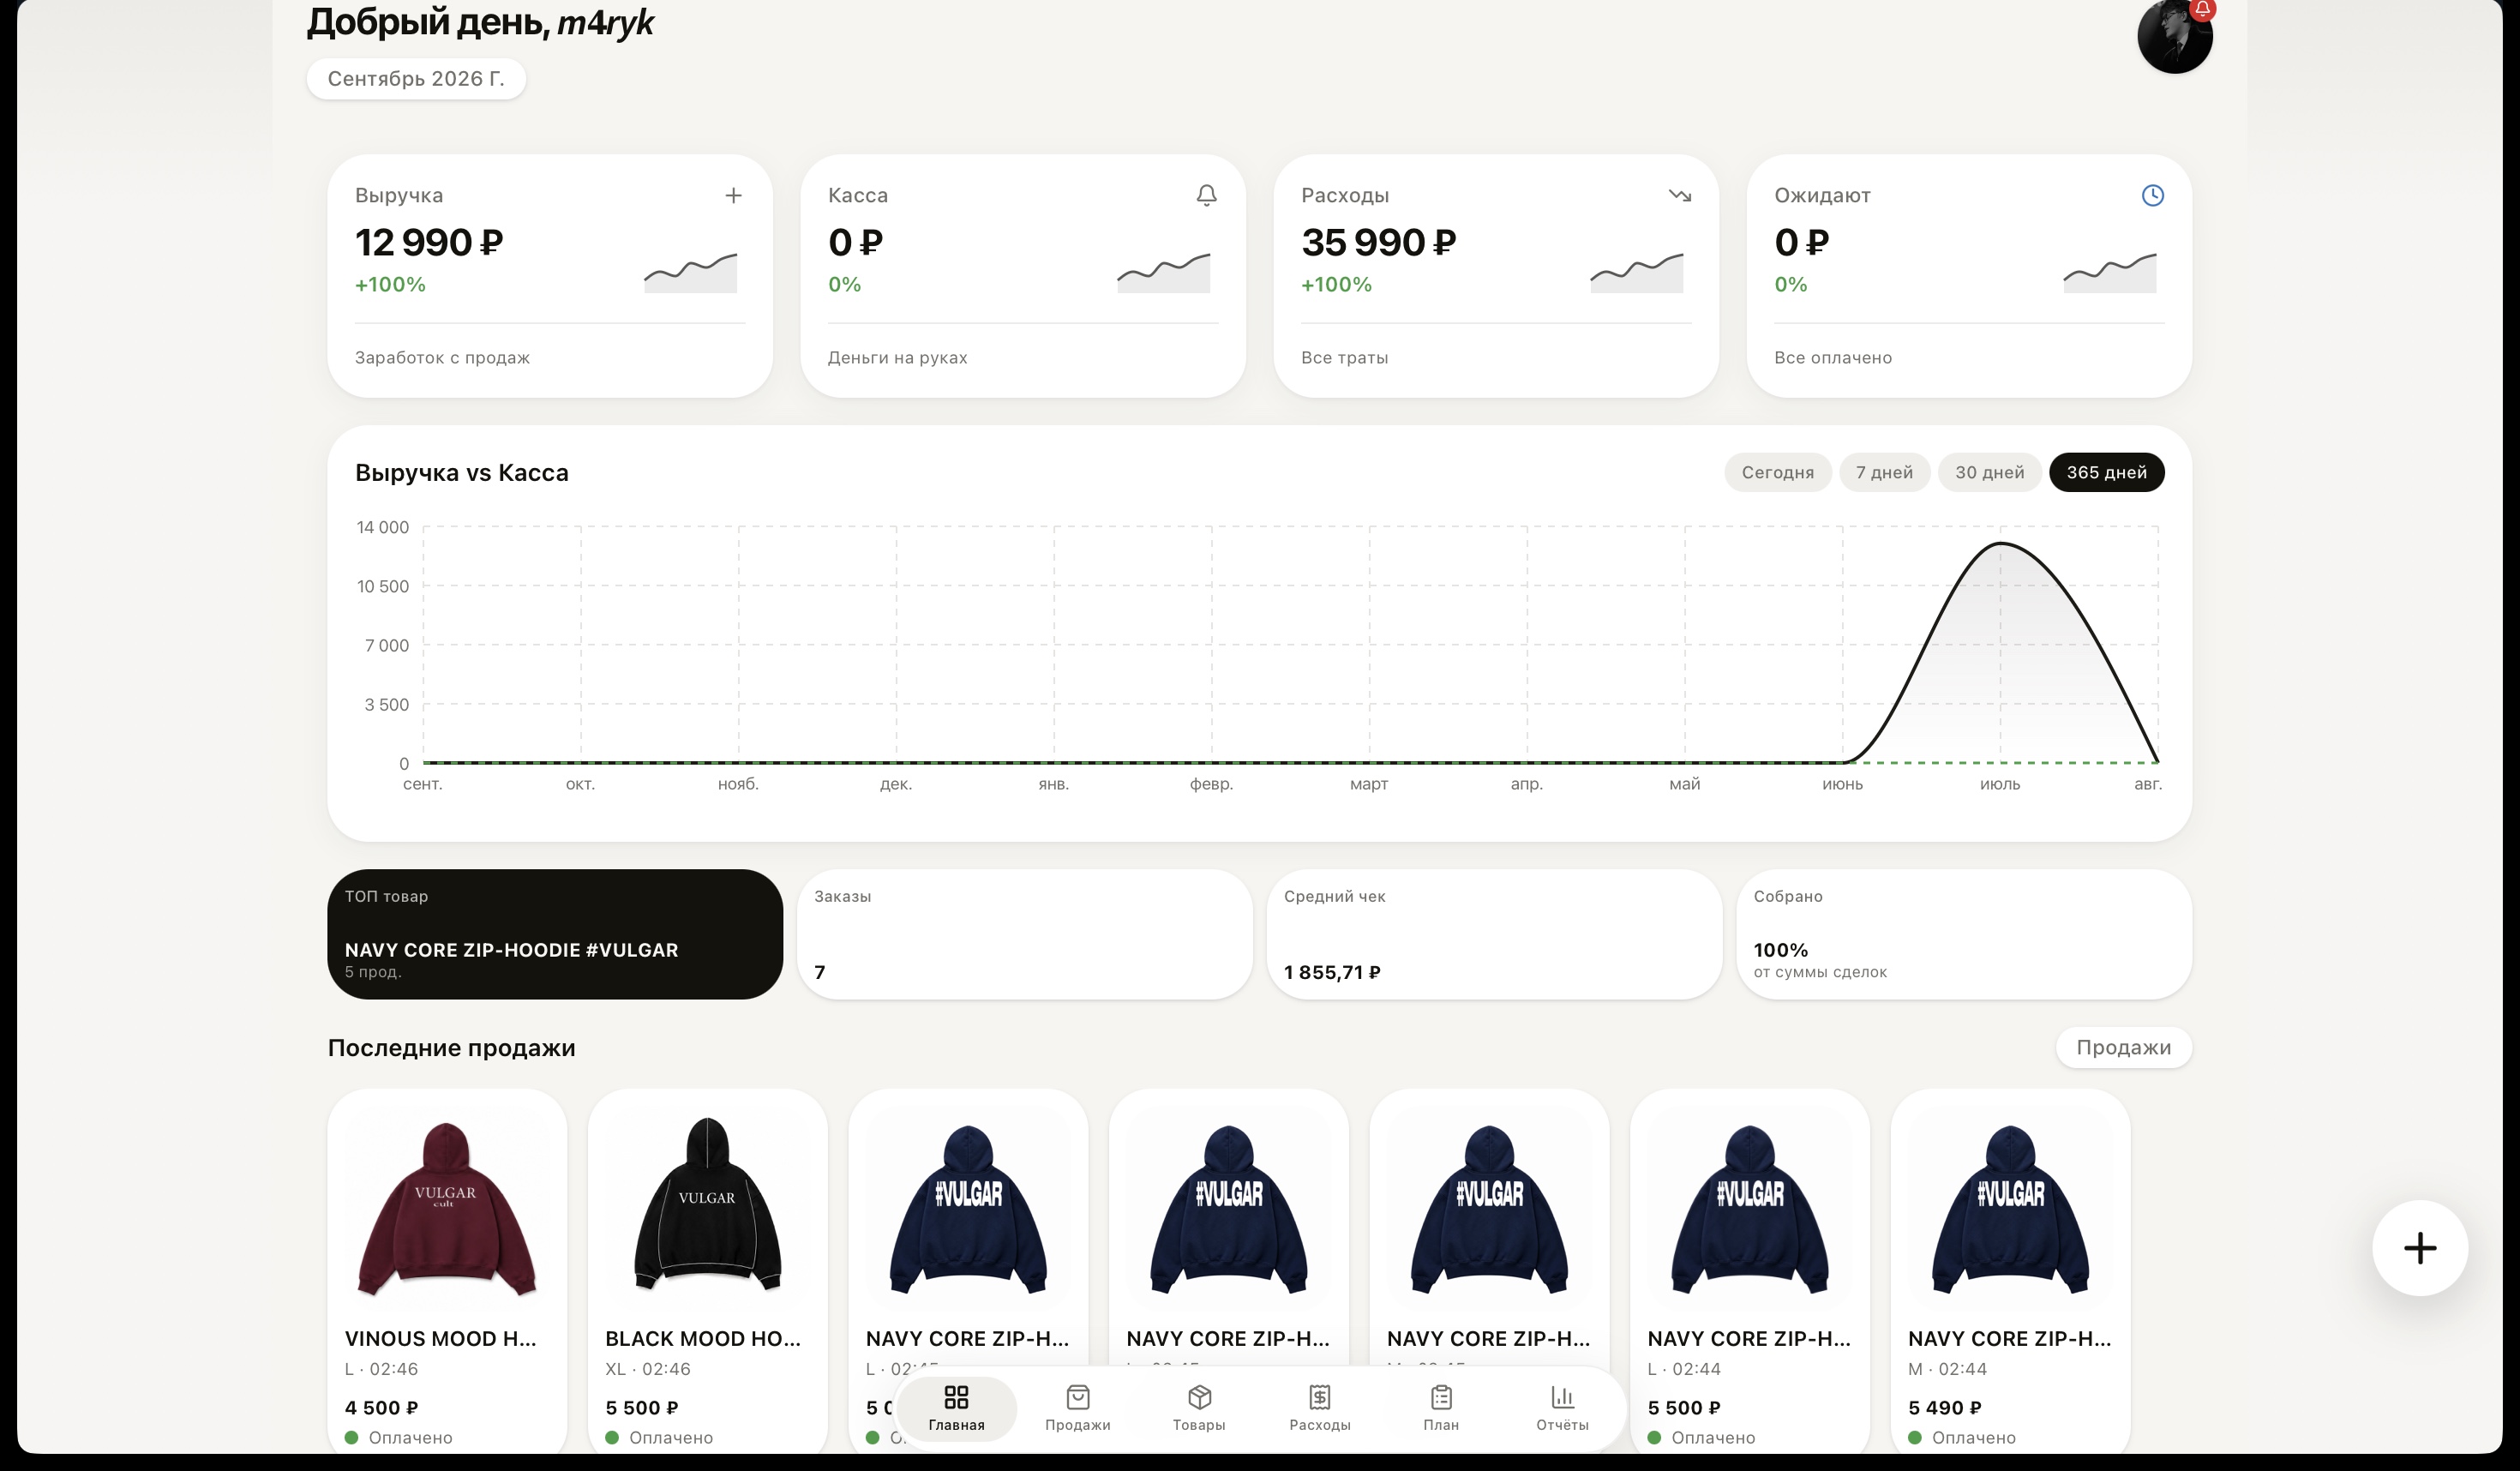This screenshot has width=2520, height=1471.
Task: Switch the chart range to 7 дней
Action: (1884, 473)
